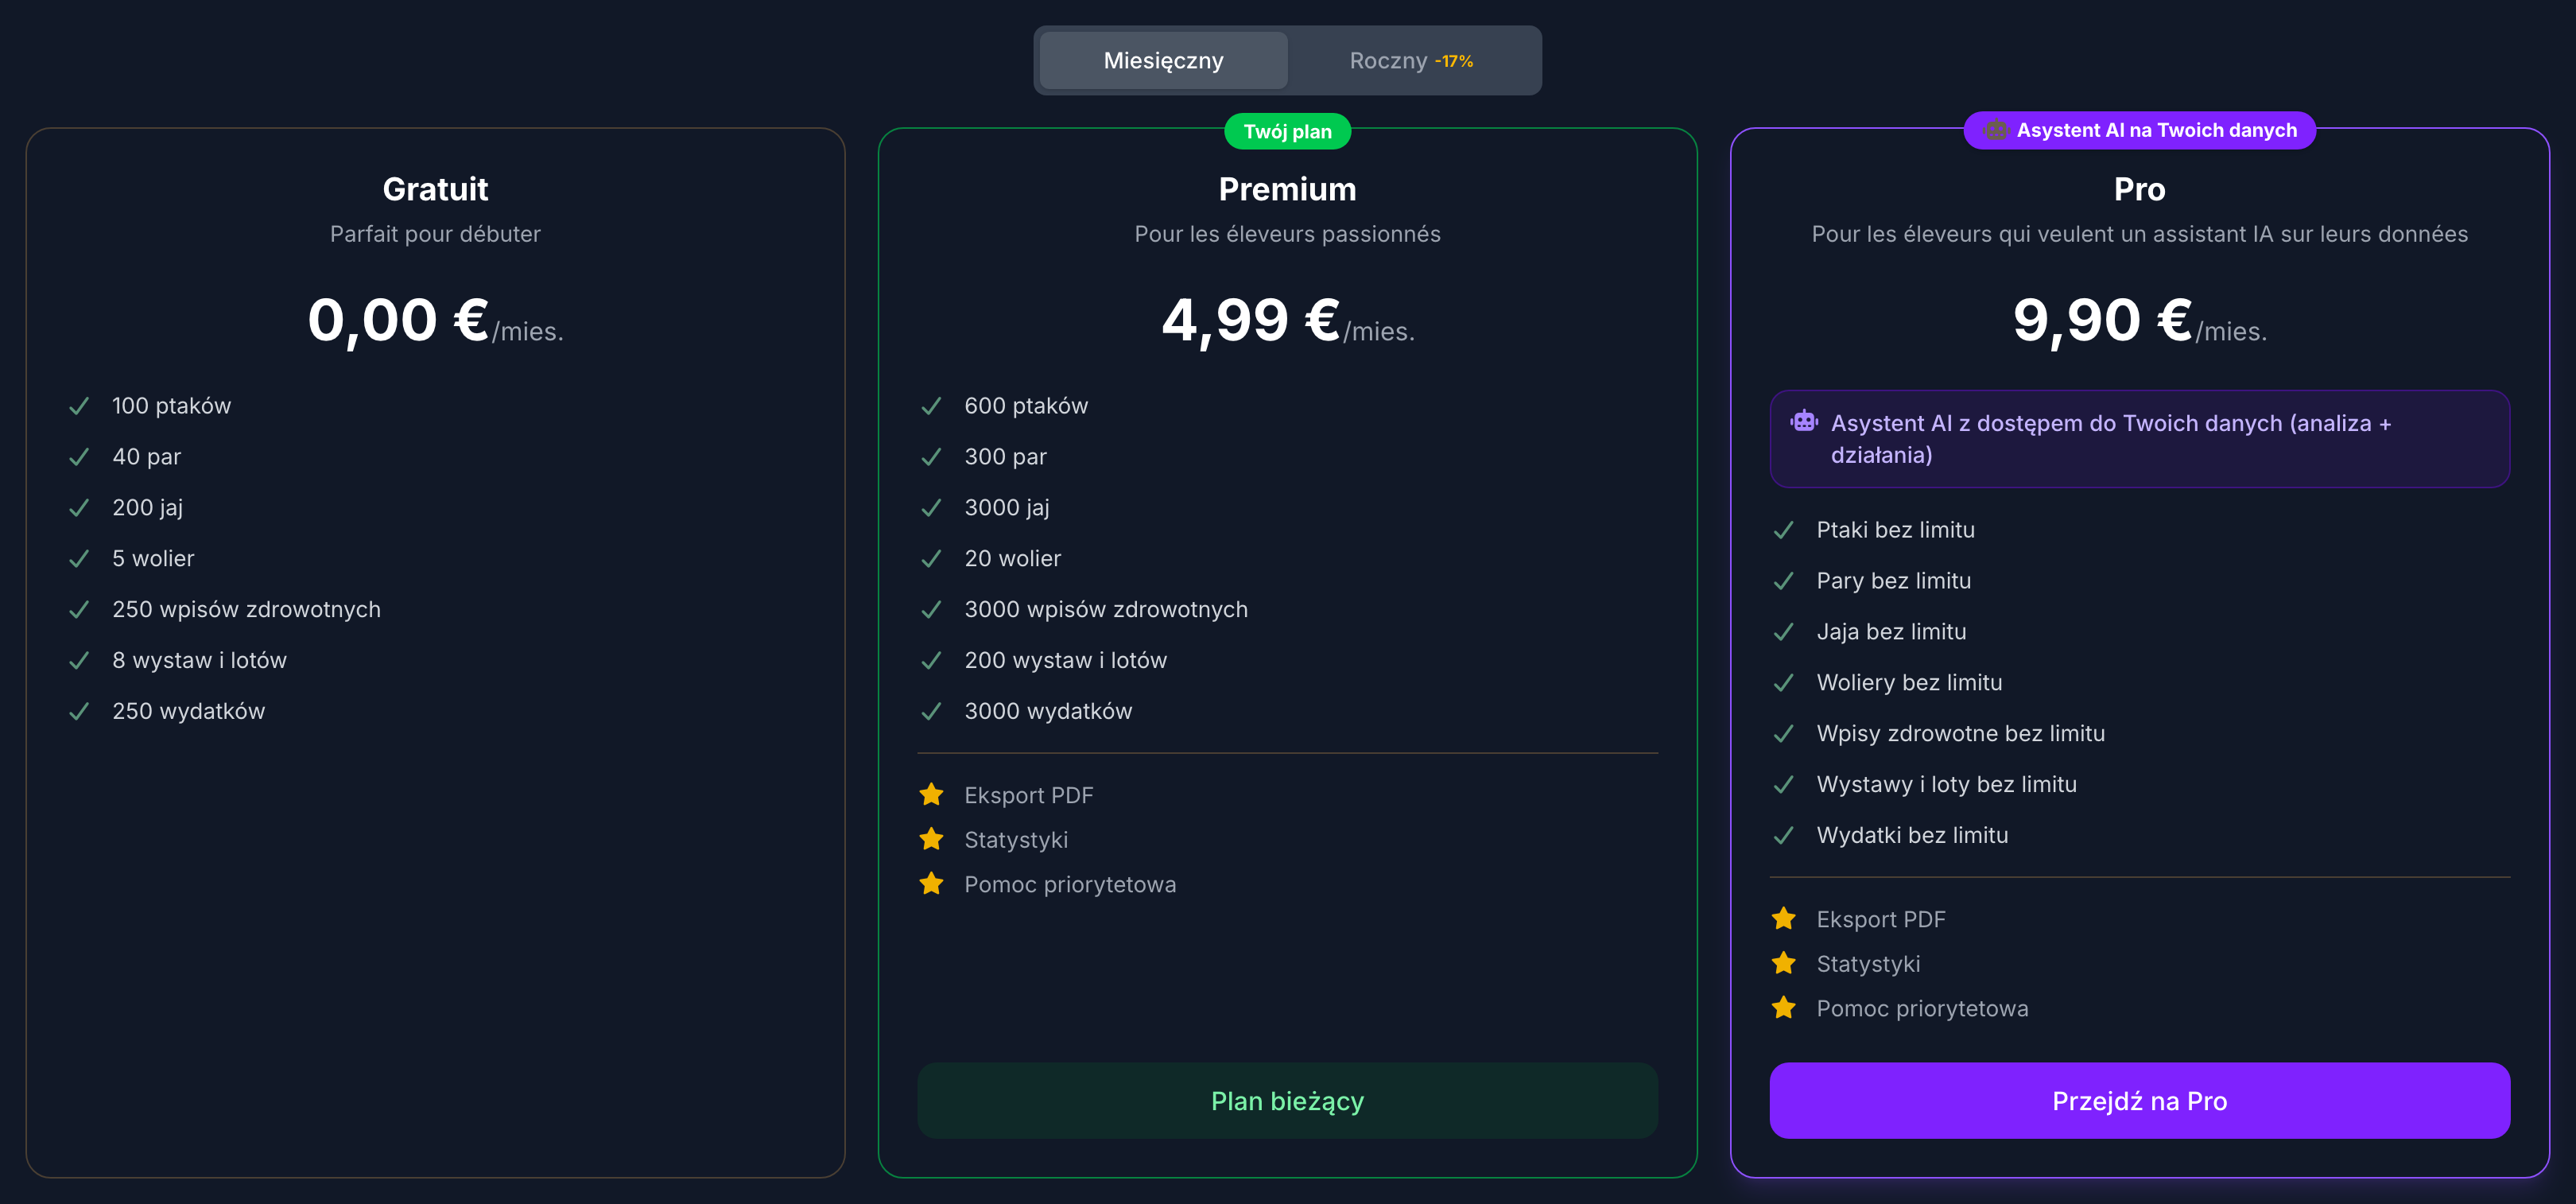The image size is (2576, 1204).
Task: Click star beside Pro Pomoc priorytetowa
Action: tap(1783, 1007)
